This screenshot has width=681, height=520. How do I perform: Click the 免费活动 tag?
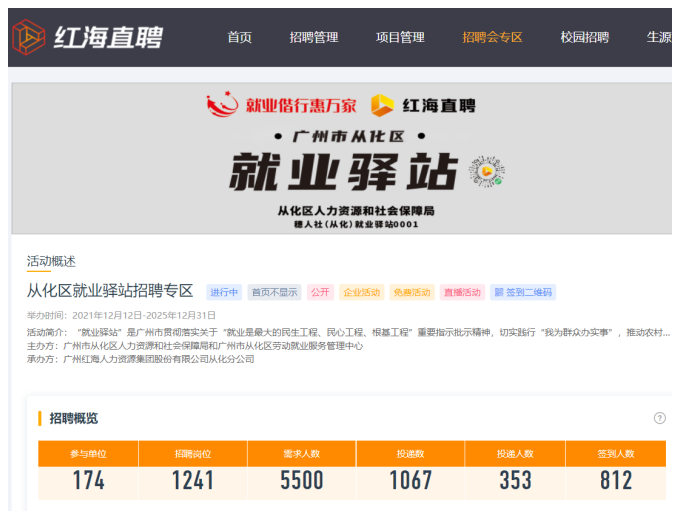coord(411,293)
